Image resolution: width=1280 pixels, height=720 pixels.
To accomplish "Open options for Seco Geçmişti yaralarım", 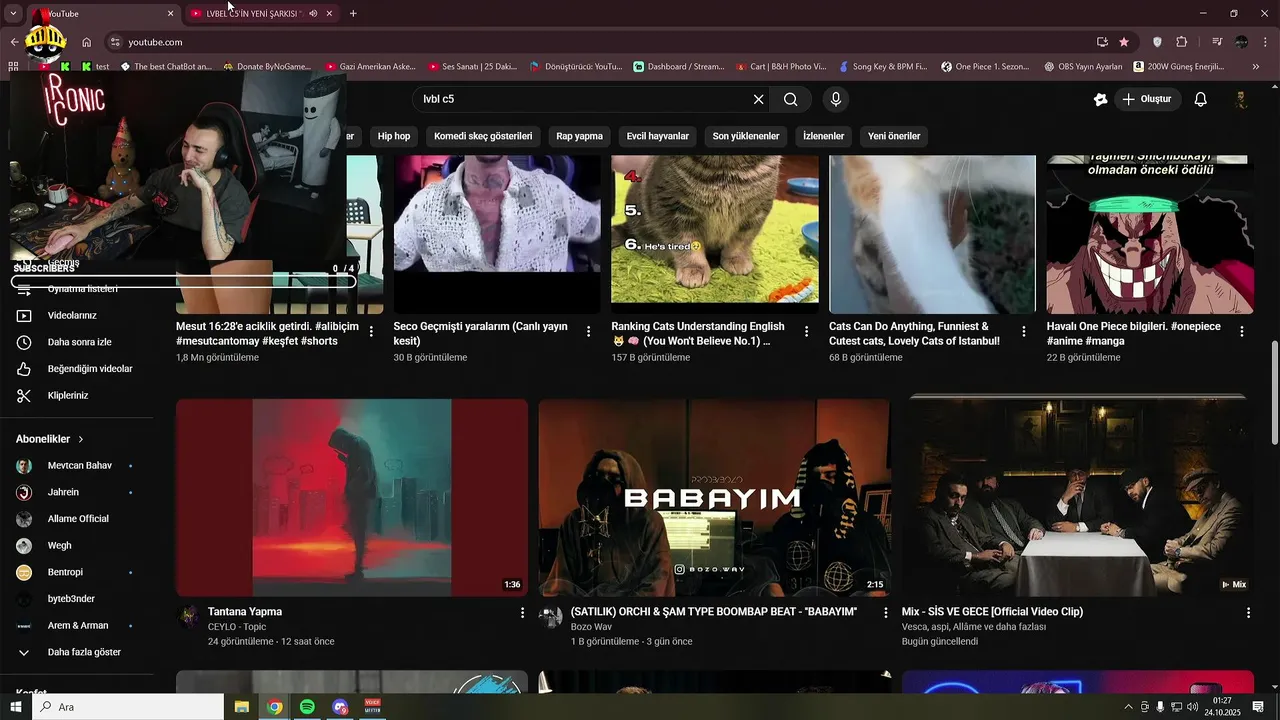I will point(589,331).
